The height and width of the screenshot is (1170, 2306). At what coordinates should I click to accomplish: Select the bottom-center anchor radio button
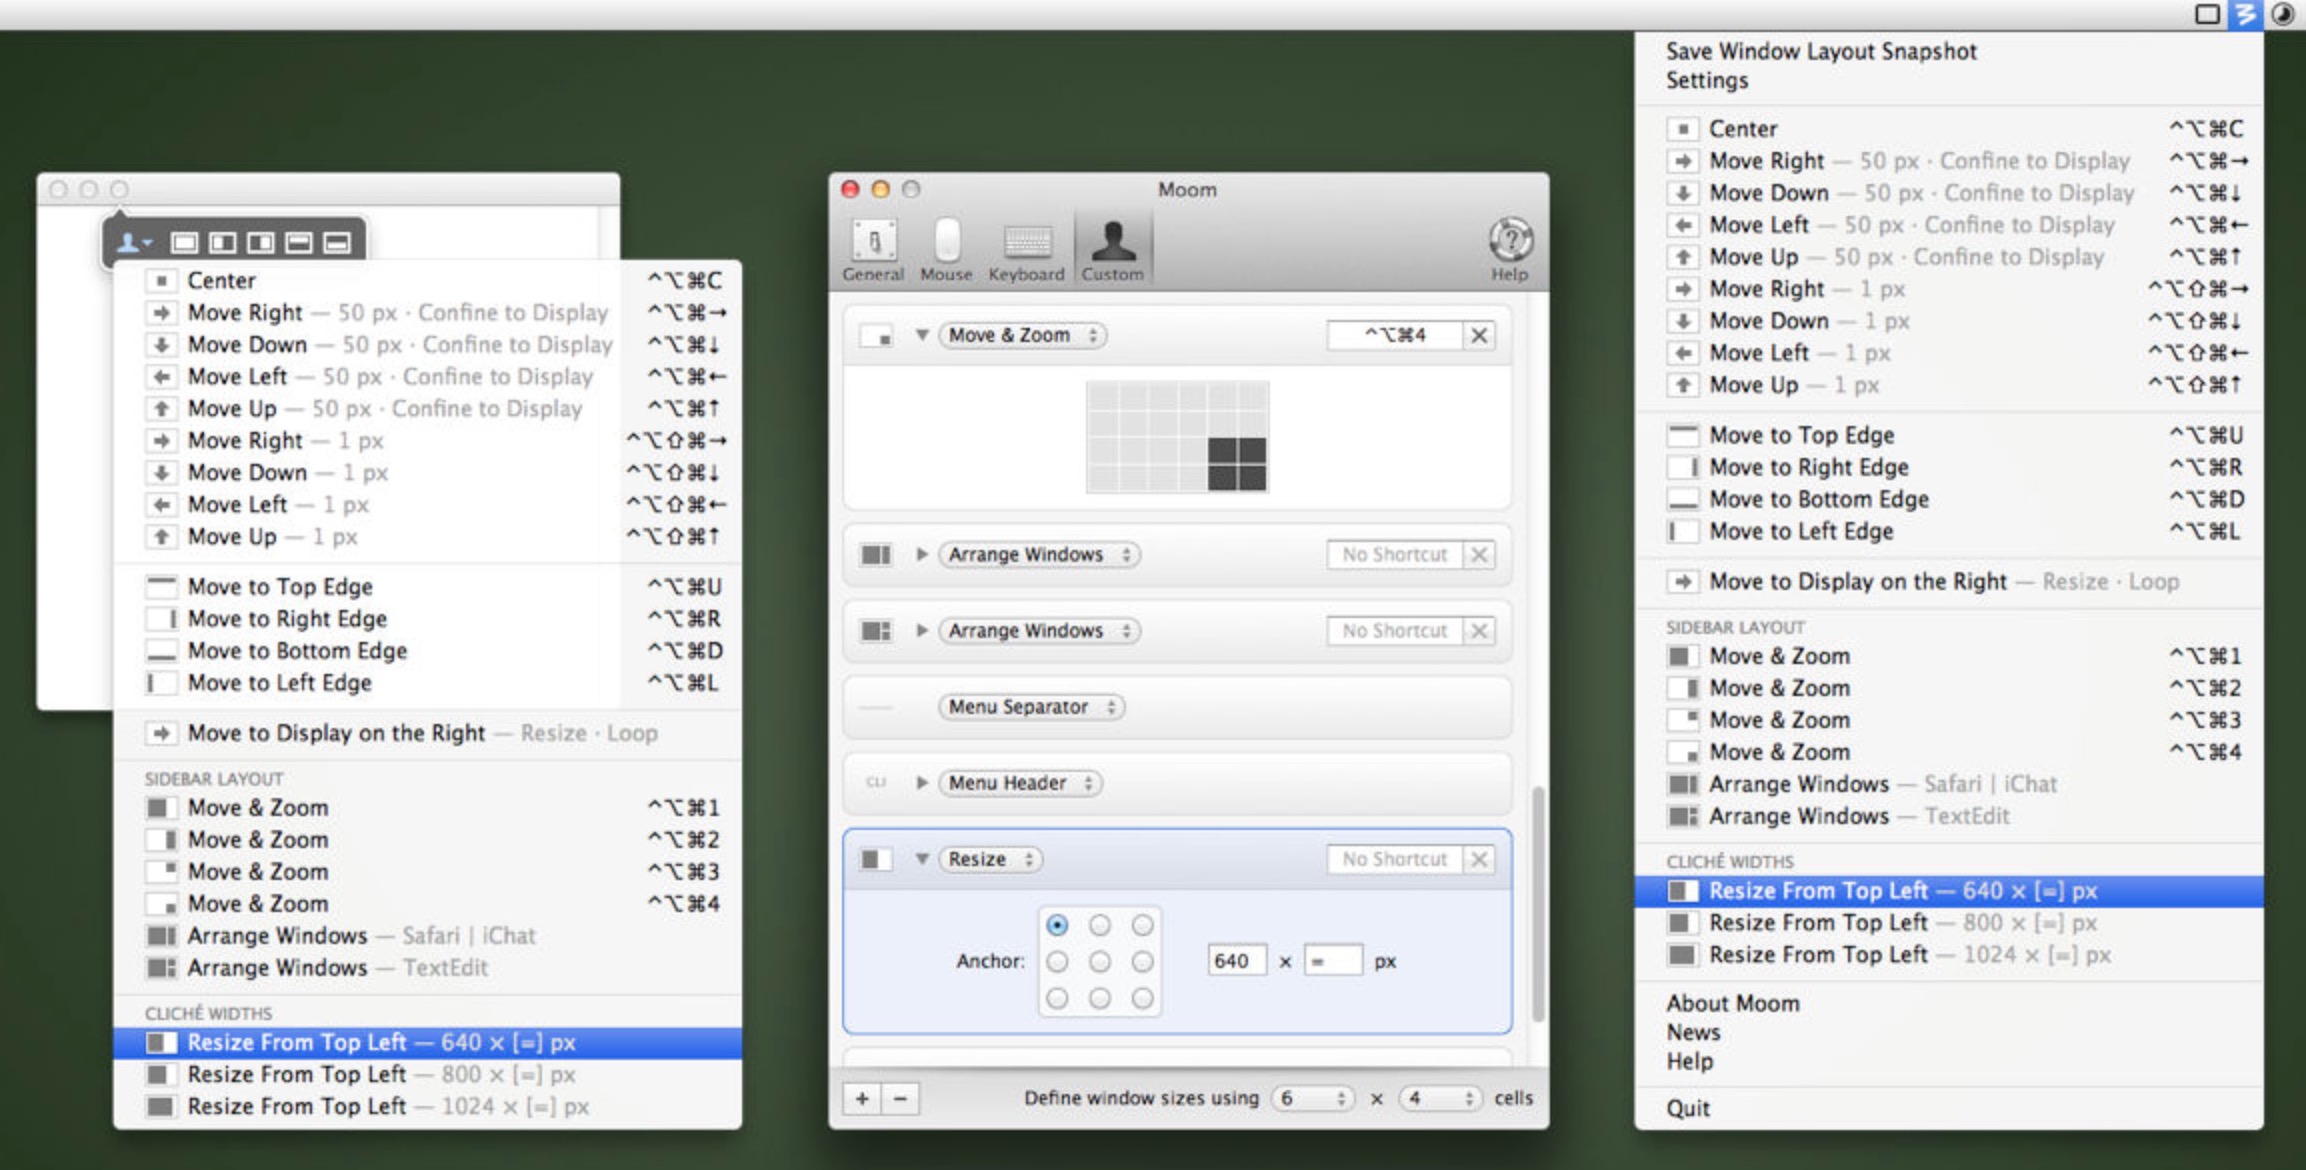(1100, 998)
